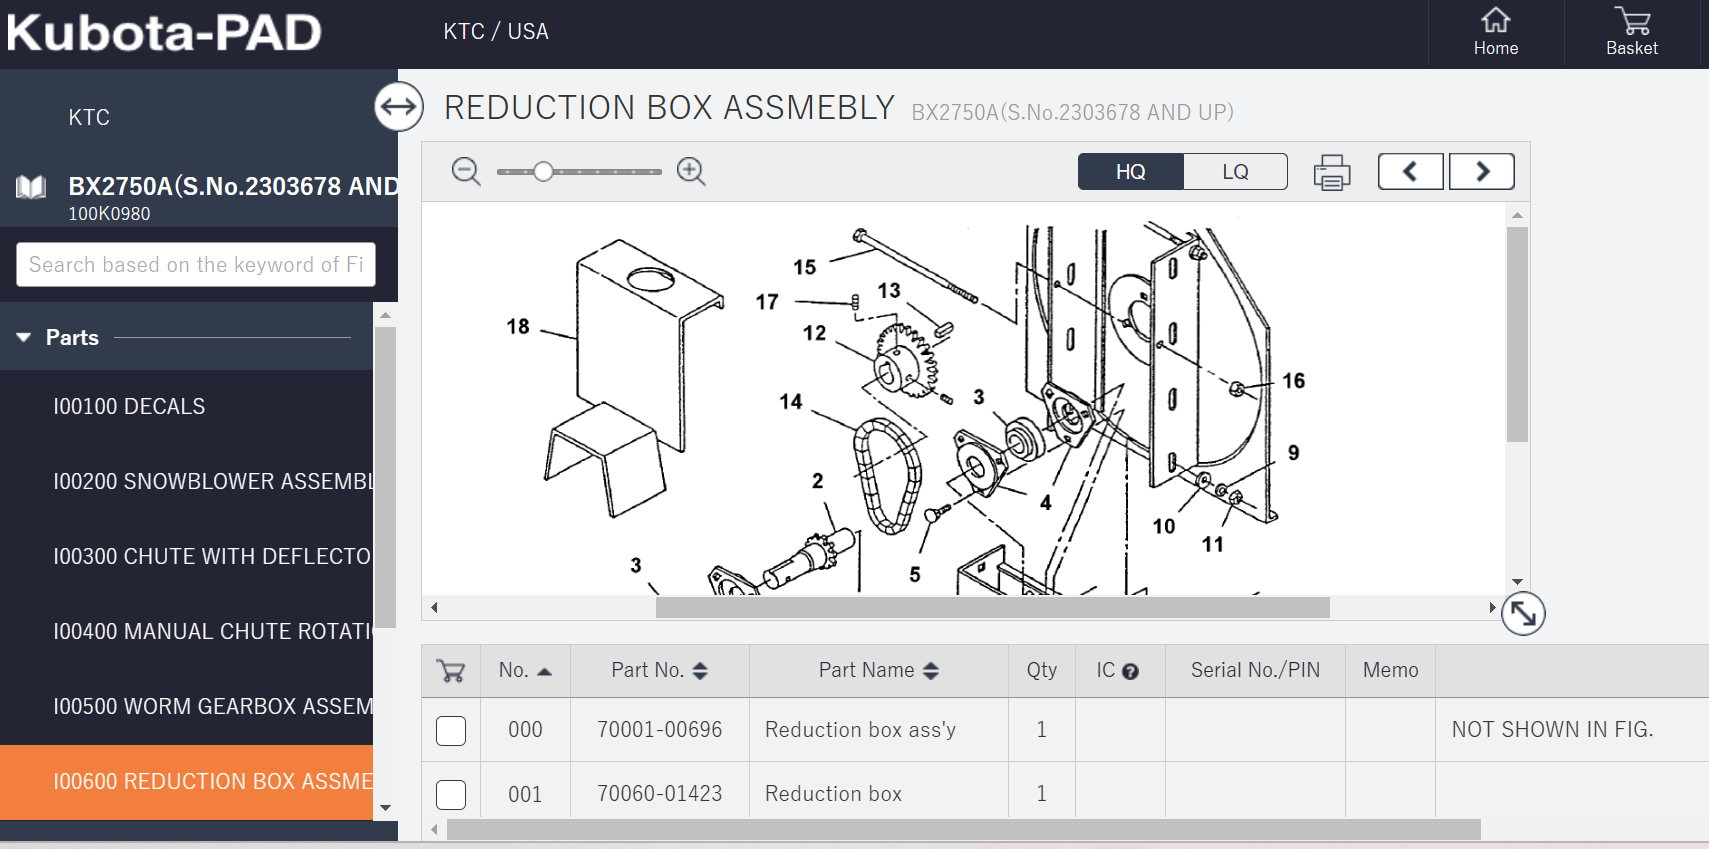The height and width of the screenshot is (849, 1709).
Task: Open I00100 DECALS in parts list
Action: (x=129, y=407)
